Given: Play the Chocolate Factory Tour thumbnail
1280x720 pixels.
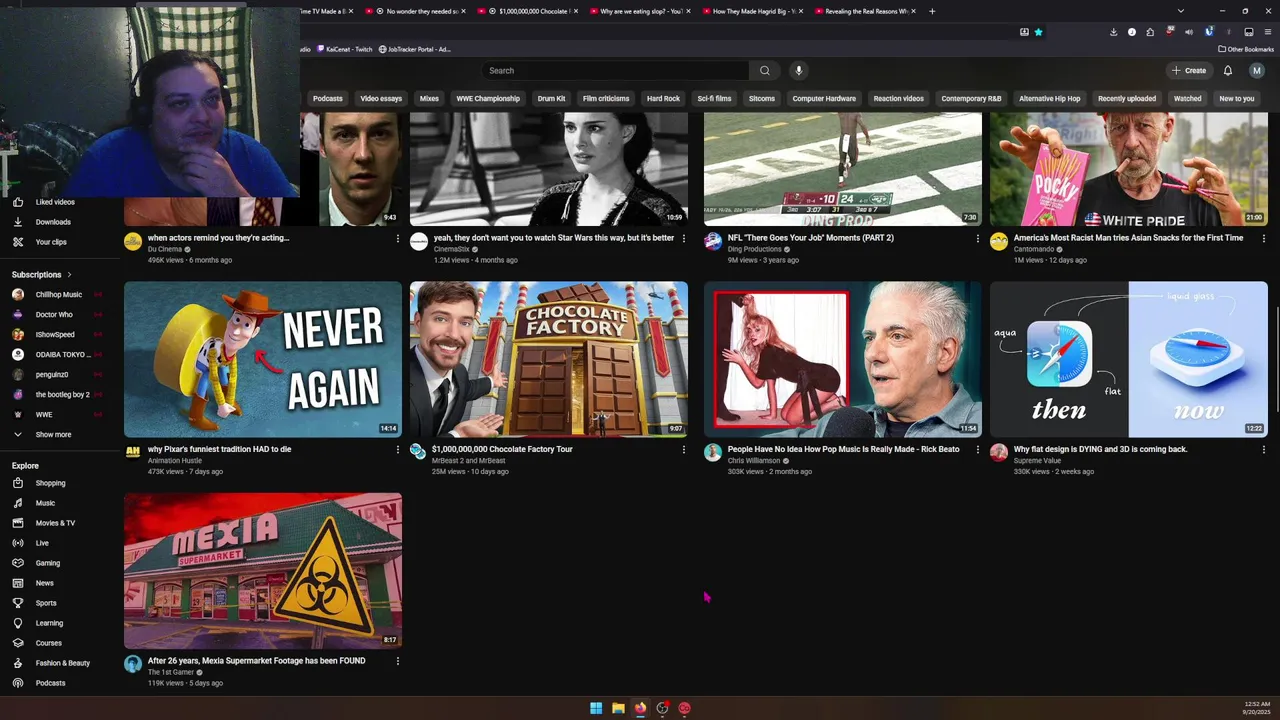Looking at the screenshot, I should tap(549, 359).
